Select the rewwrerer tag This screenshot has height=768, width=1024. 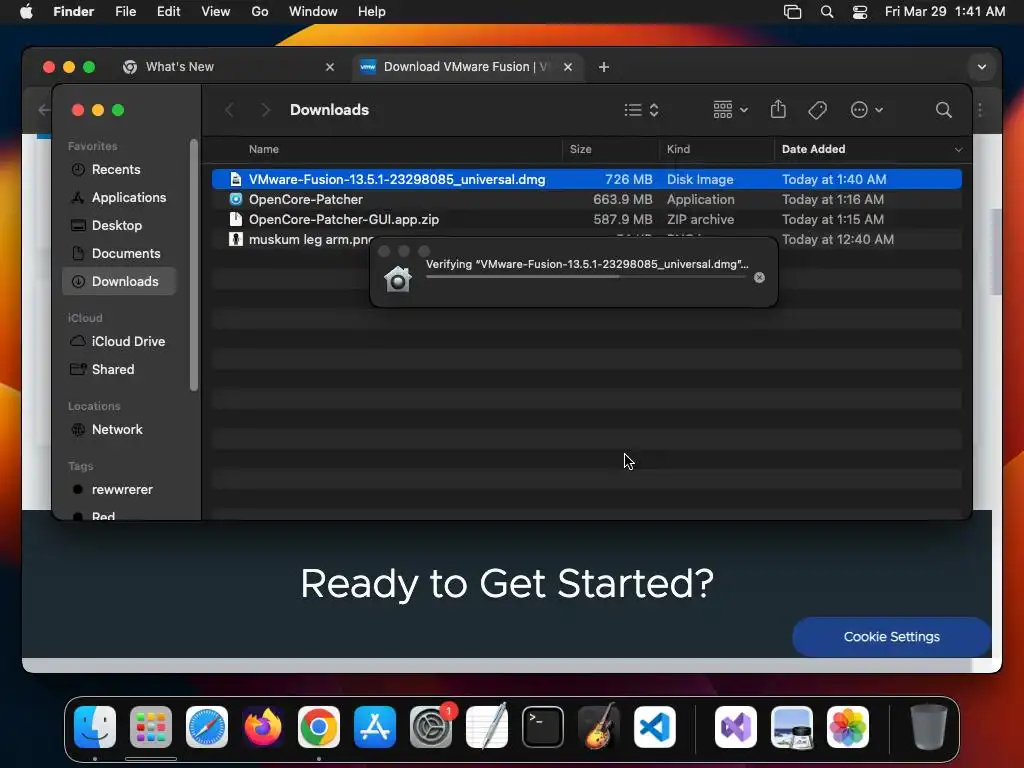[x=120, y=490]
